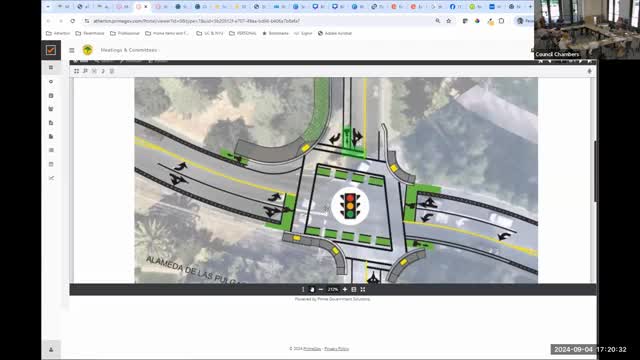Click the magnifier zoom icon in address bar
The image size is (640, 360).
438,21
